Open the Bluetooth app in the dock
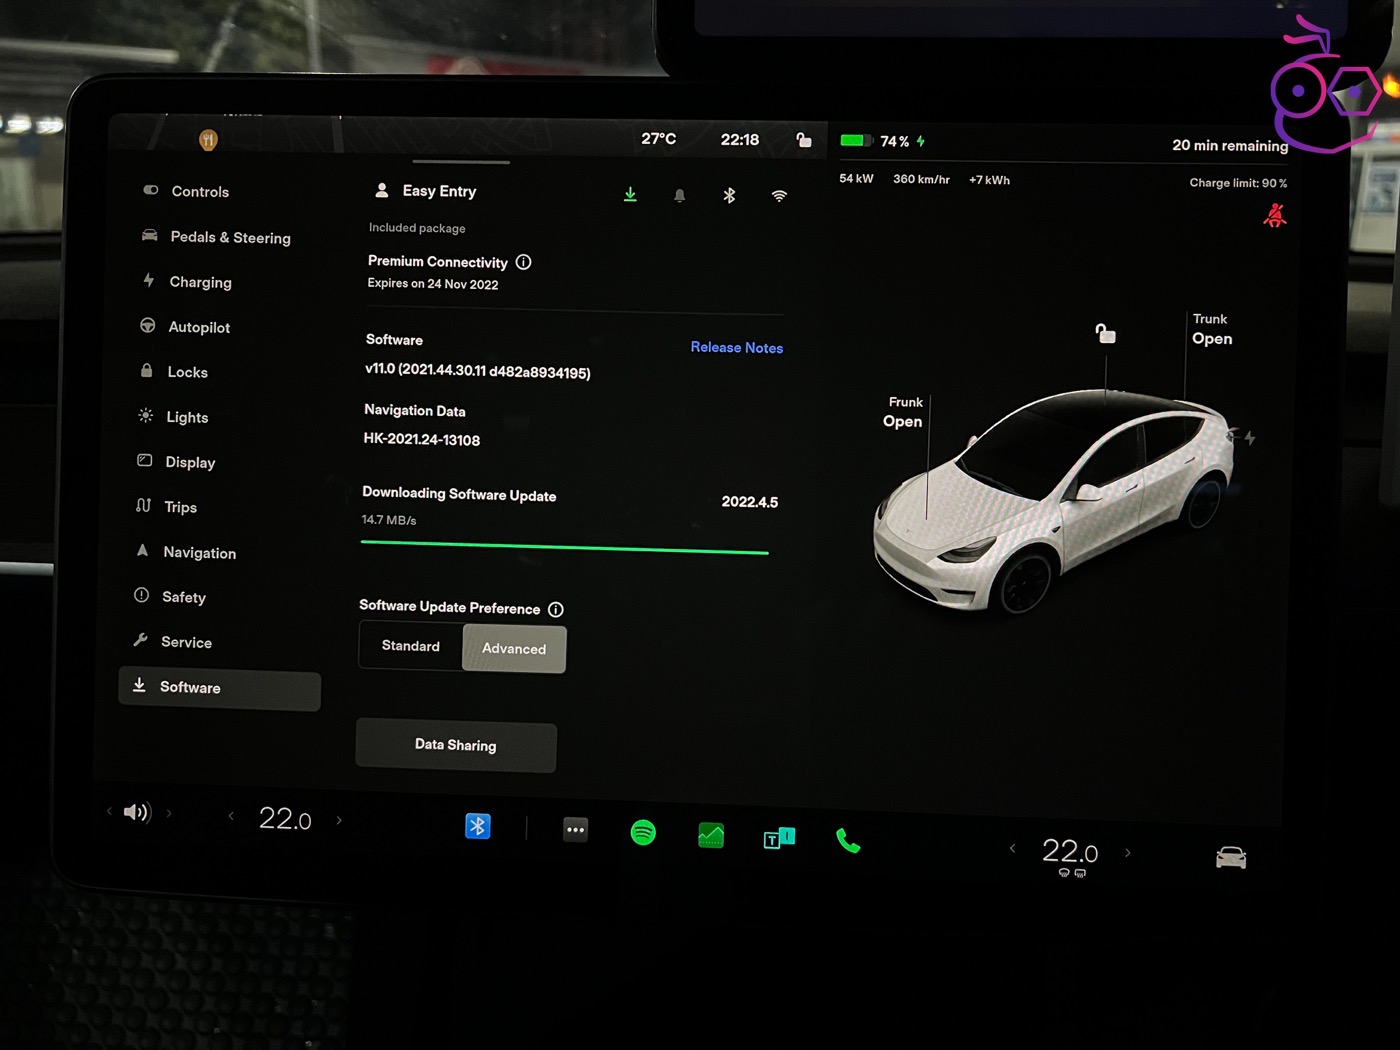This screenshot has width=1400, height=1050. pos(478,826)
